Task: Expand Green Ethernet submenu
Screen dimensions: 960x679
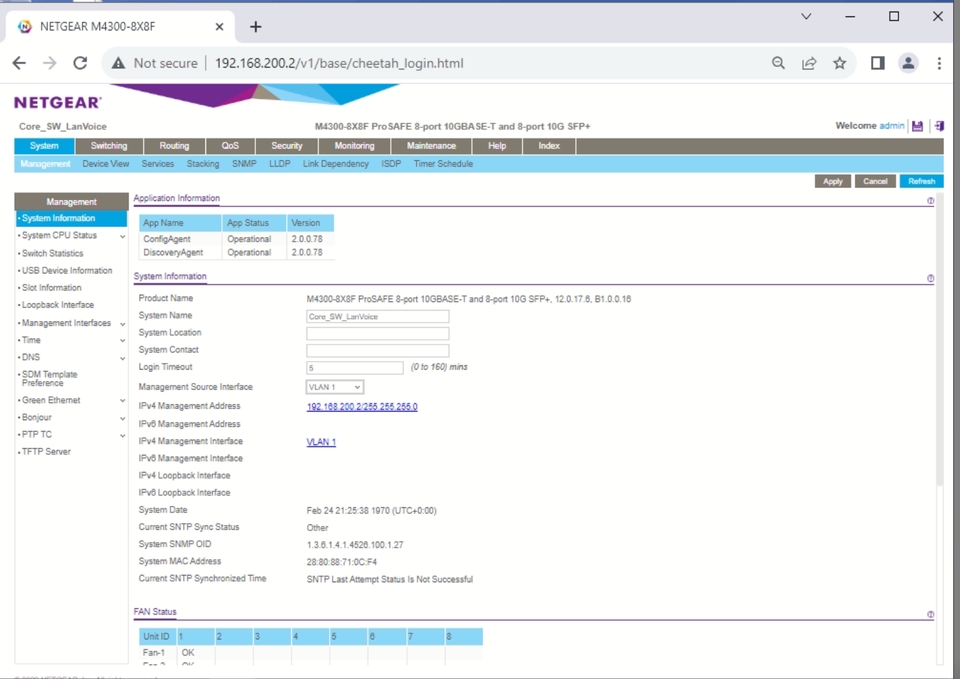Action: pyautogui.click(x=122, y=400)
